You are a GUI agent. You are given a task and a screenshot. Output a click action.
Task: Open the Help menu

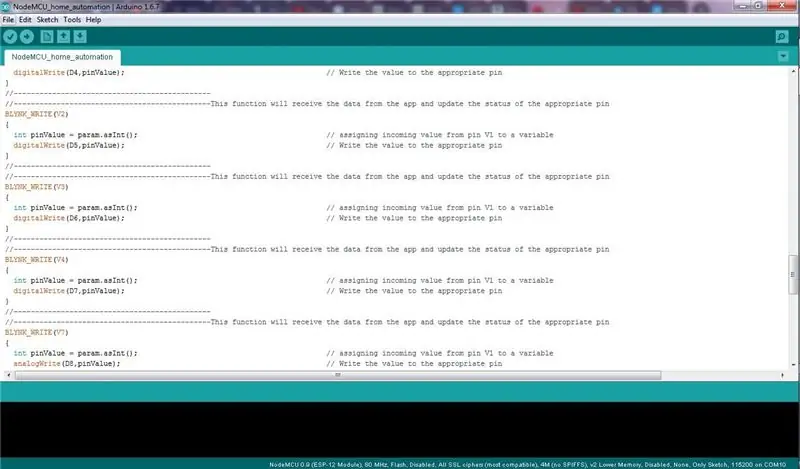click(93, 20)
